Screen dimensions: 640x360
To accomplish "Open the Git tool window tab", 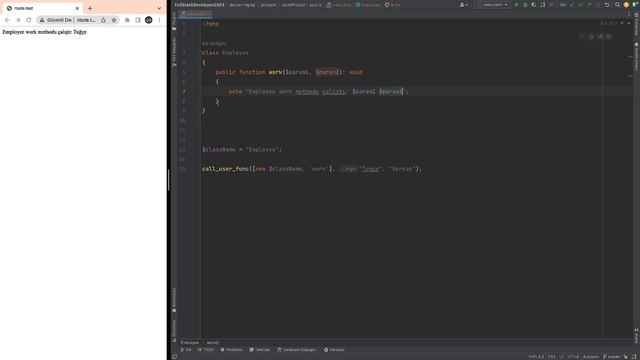I will pos(186,350).
